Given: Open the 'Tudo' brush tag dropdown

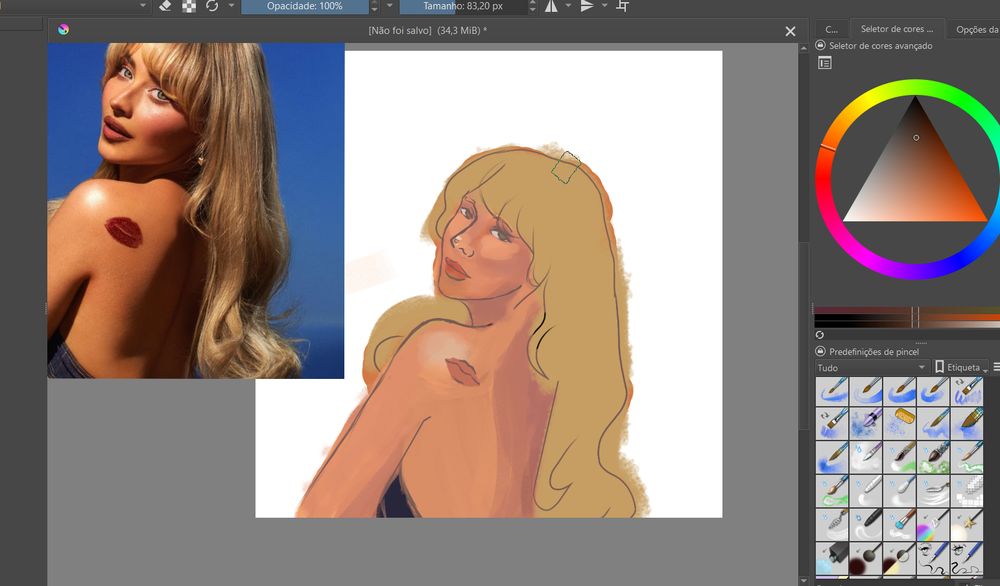Looking at the screenshot, I should 870,367.
